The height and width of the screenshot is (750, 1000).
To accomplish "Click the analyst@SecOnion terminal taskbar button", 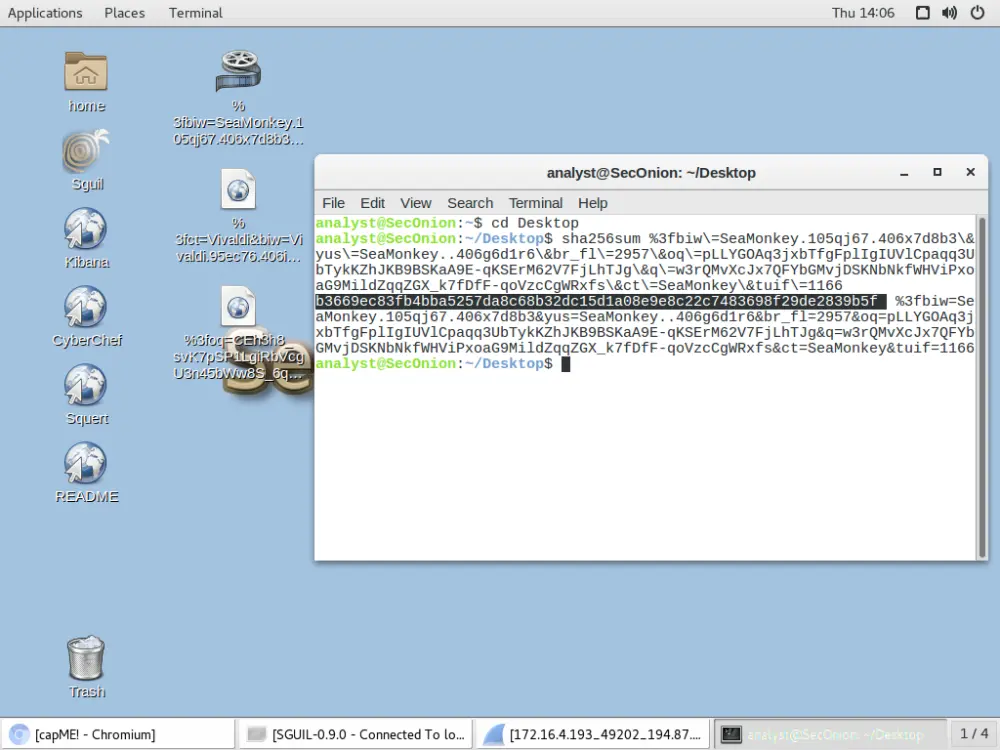I will [x=830, y=734].
